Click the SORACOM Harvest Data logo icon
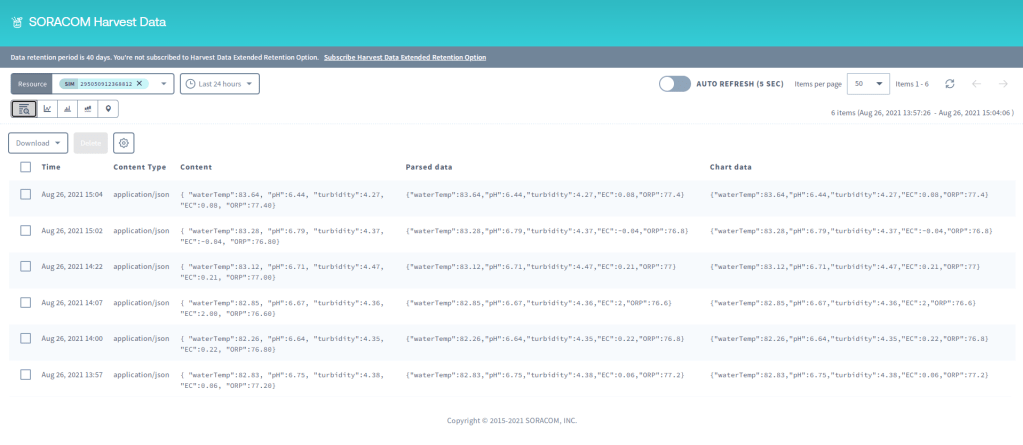 (x=16, y=21)
